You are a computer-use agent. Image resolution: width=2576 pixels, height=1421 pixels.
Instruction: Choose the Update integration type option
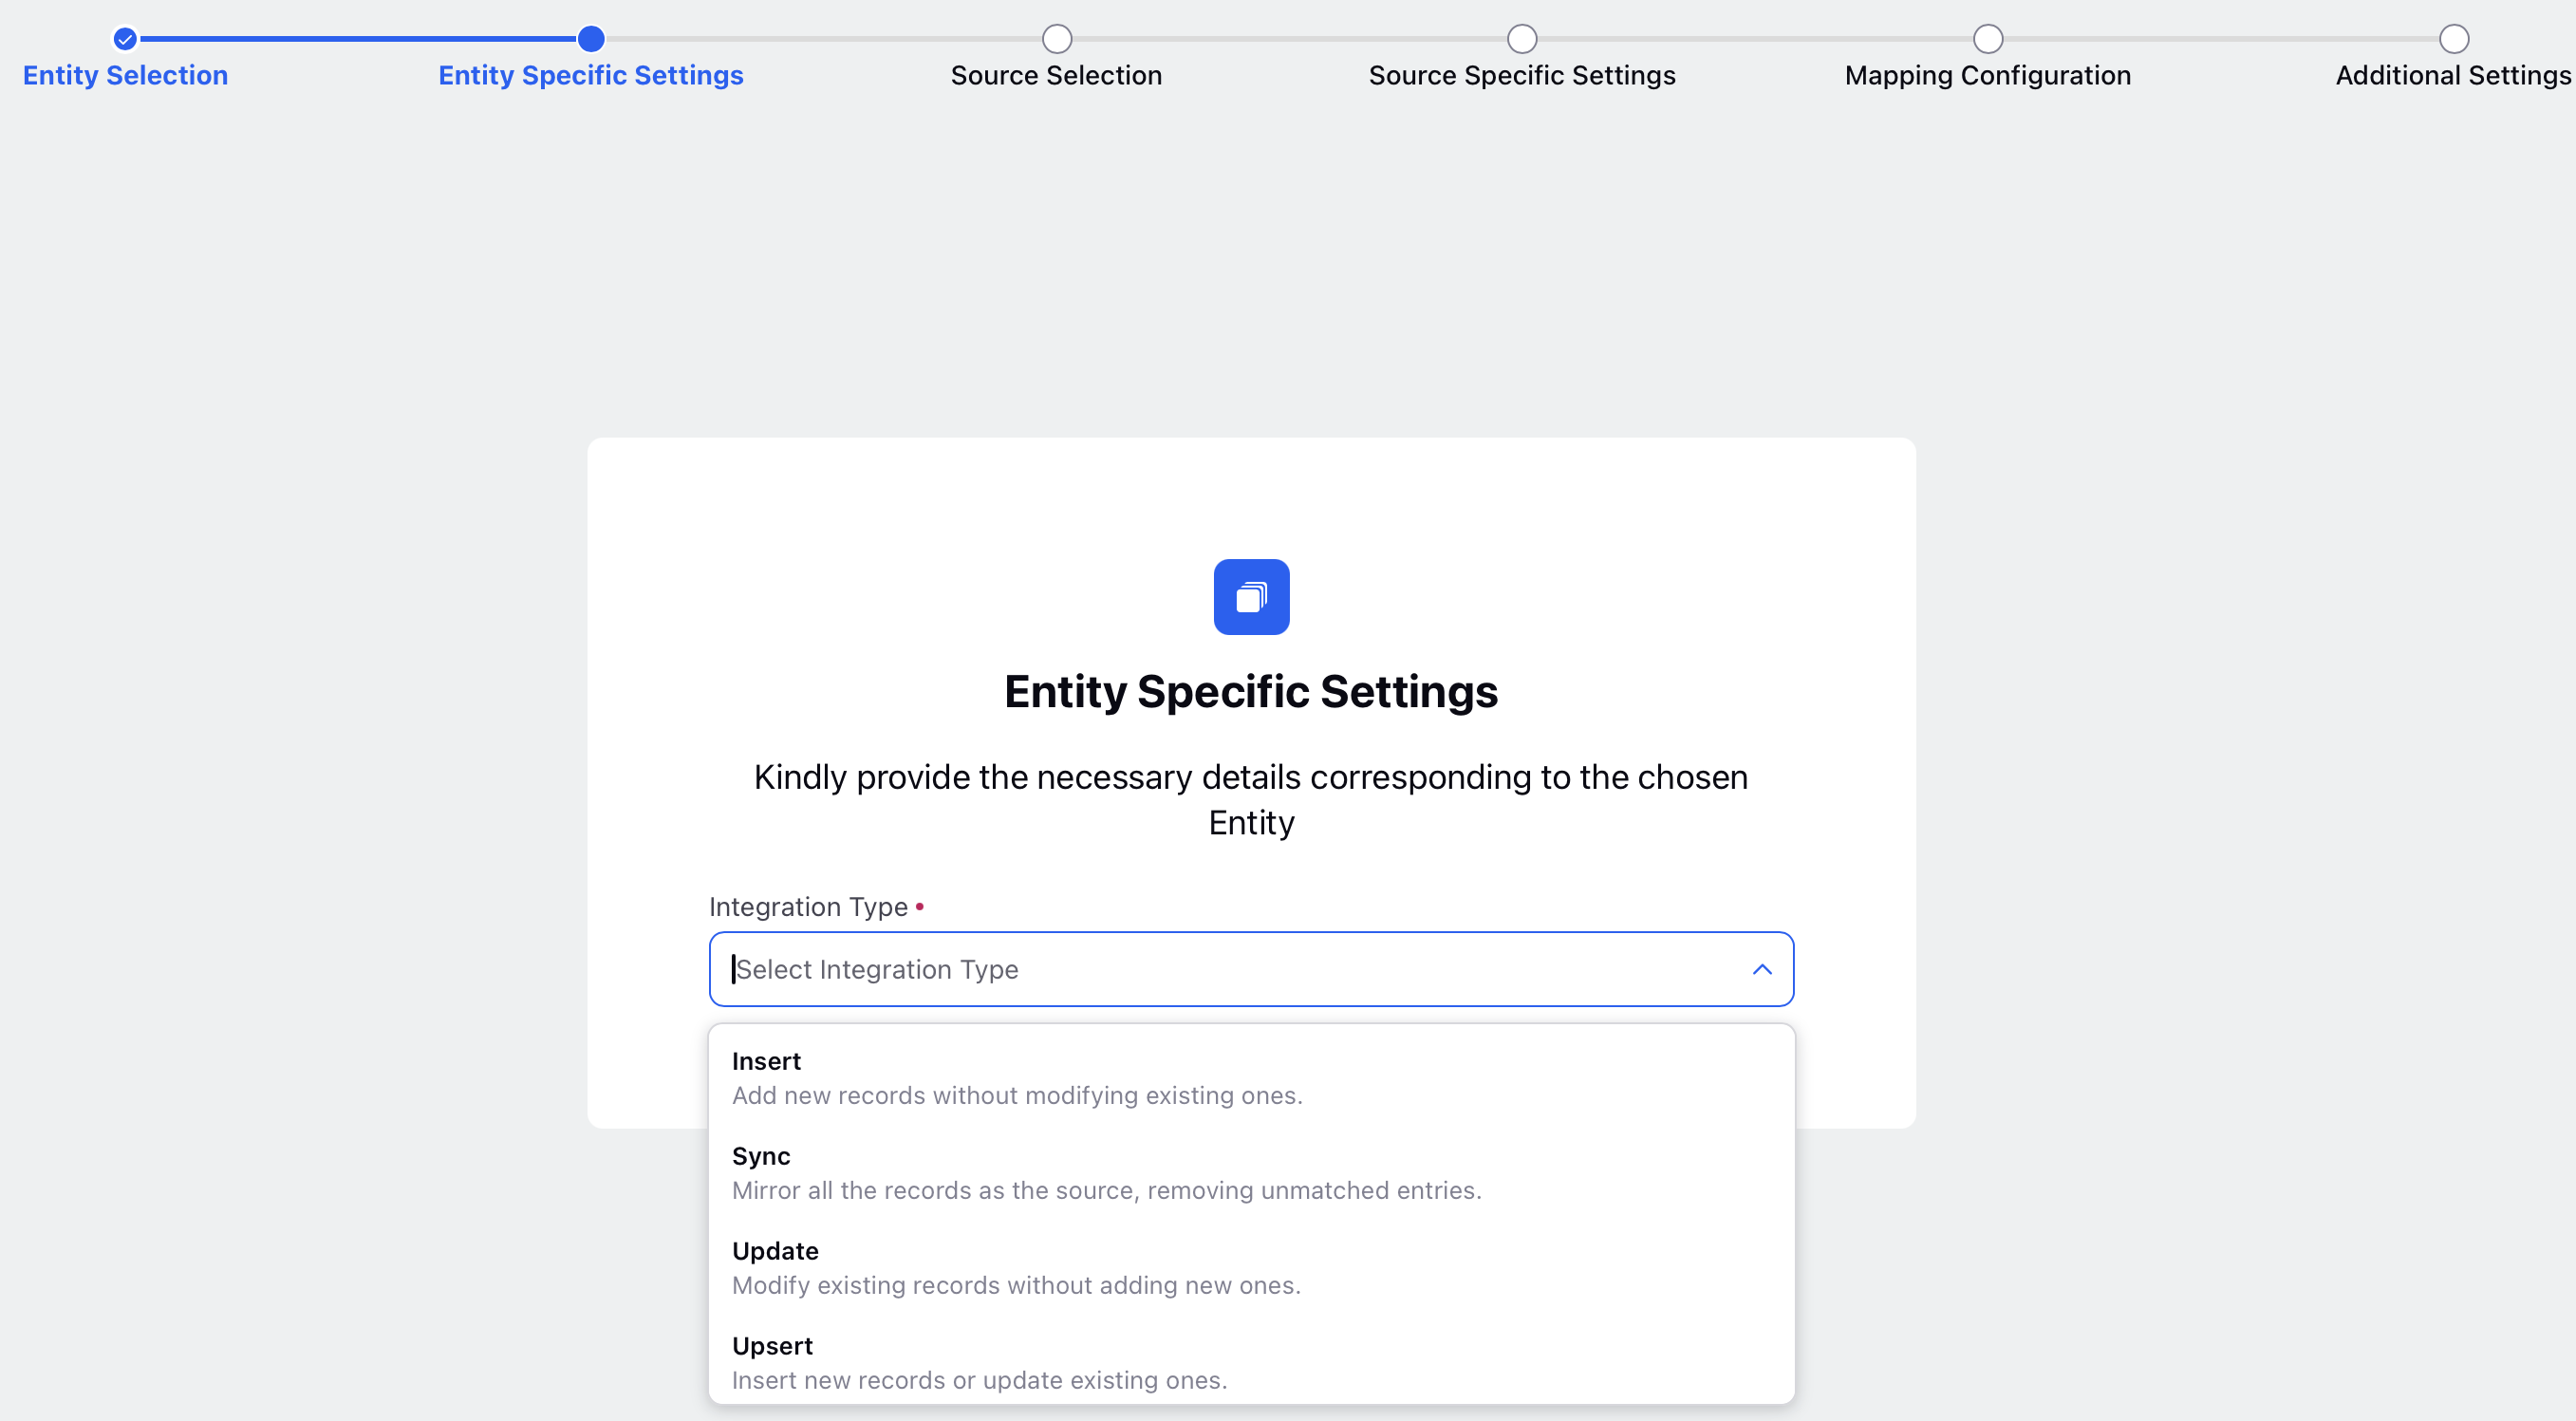pyautogui.click(x=1251, y=1268)
